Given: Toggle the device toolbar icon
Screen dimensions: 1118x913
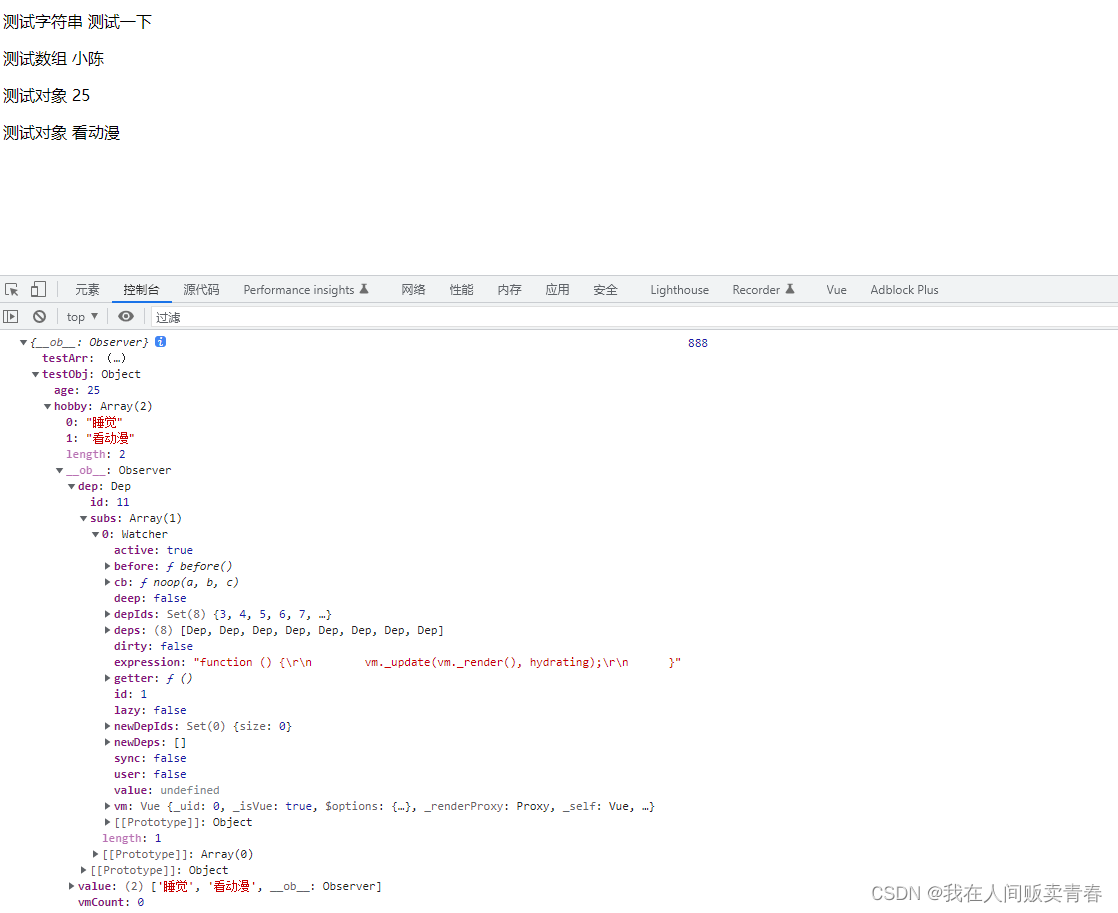Looking at the screenshot, I should (39, 289).
